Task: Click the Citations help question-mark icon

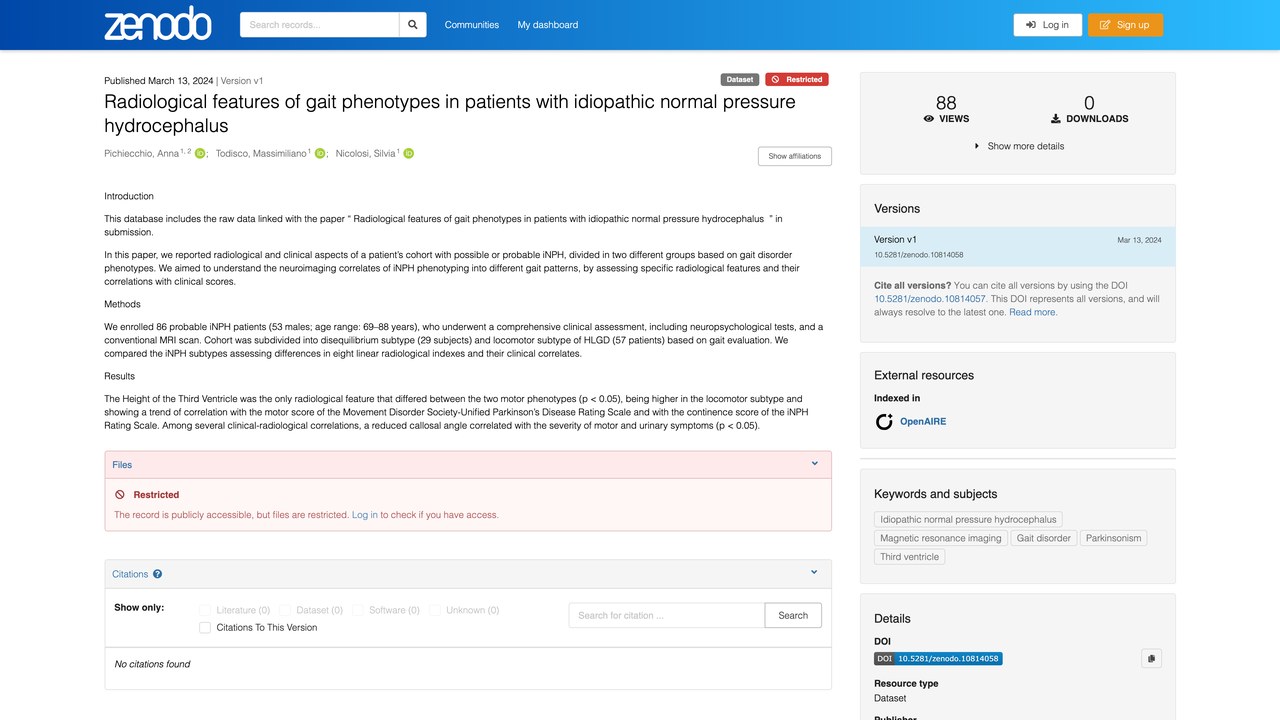Action: 158,574
